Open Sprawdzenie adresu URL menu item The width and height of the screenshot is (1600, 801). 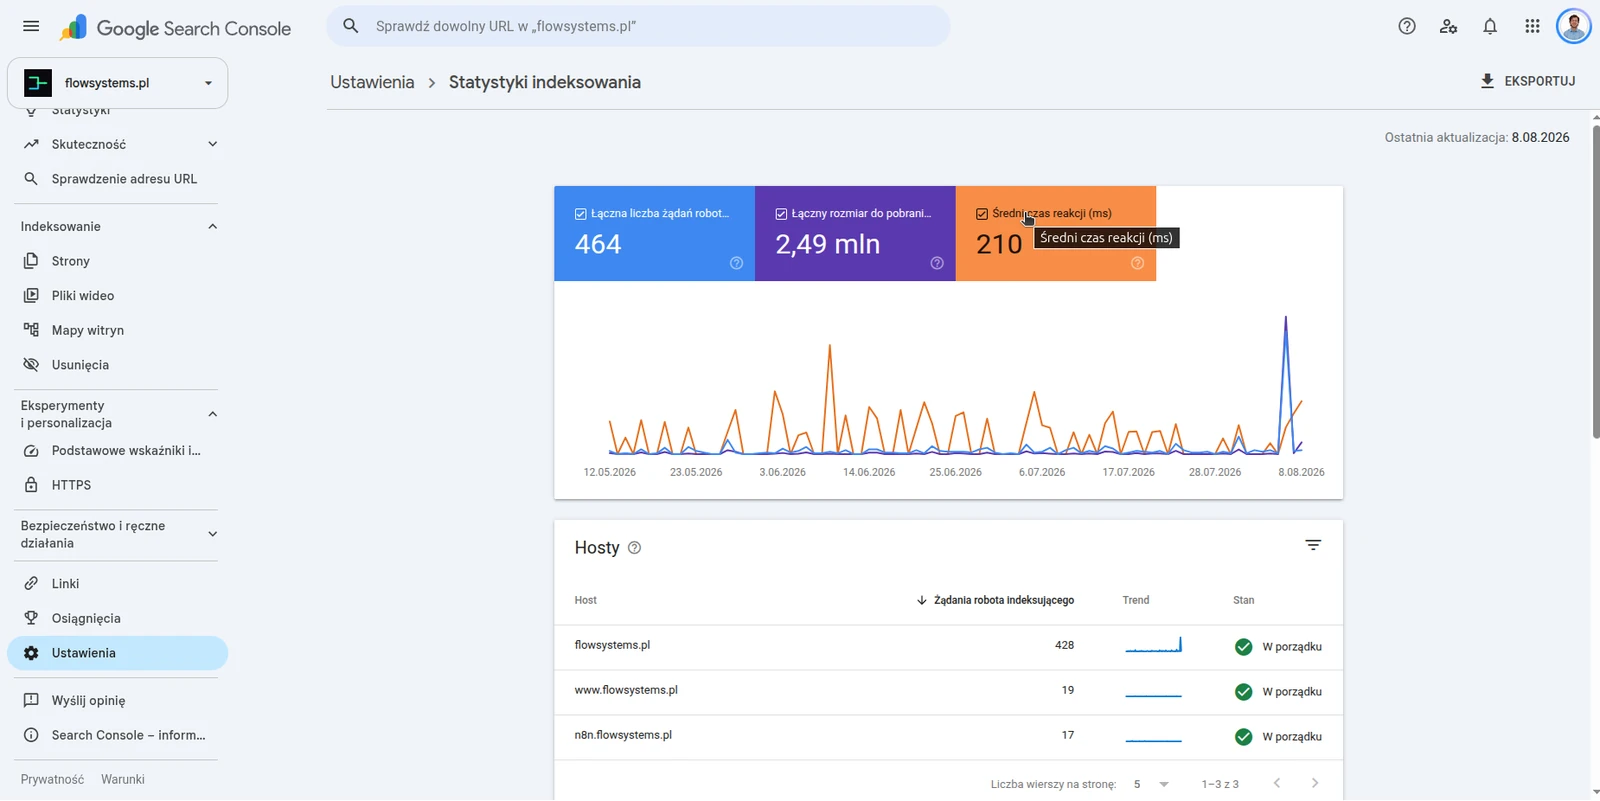tap(117, 179)
